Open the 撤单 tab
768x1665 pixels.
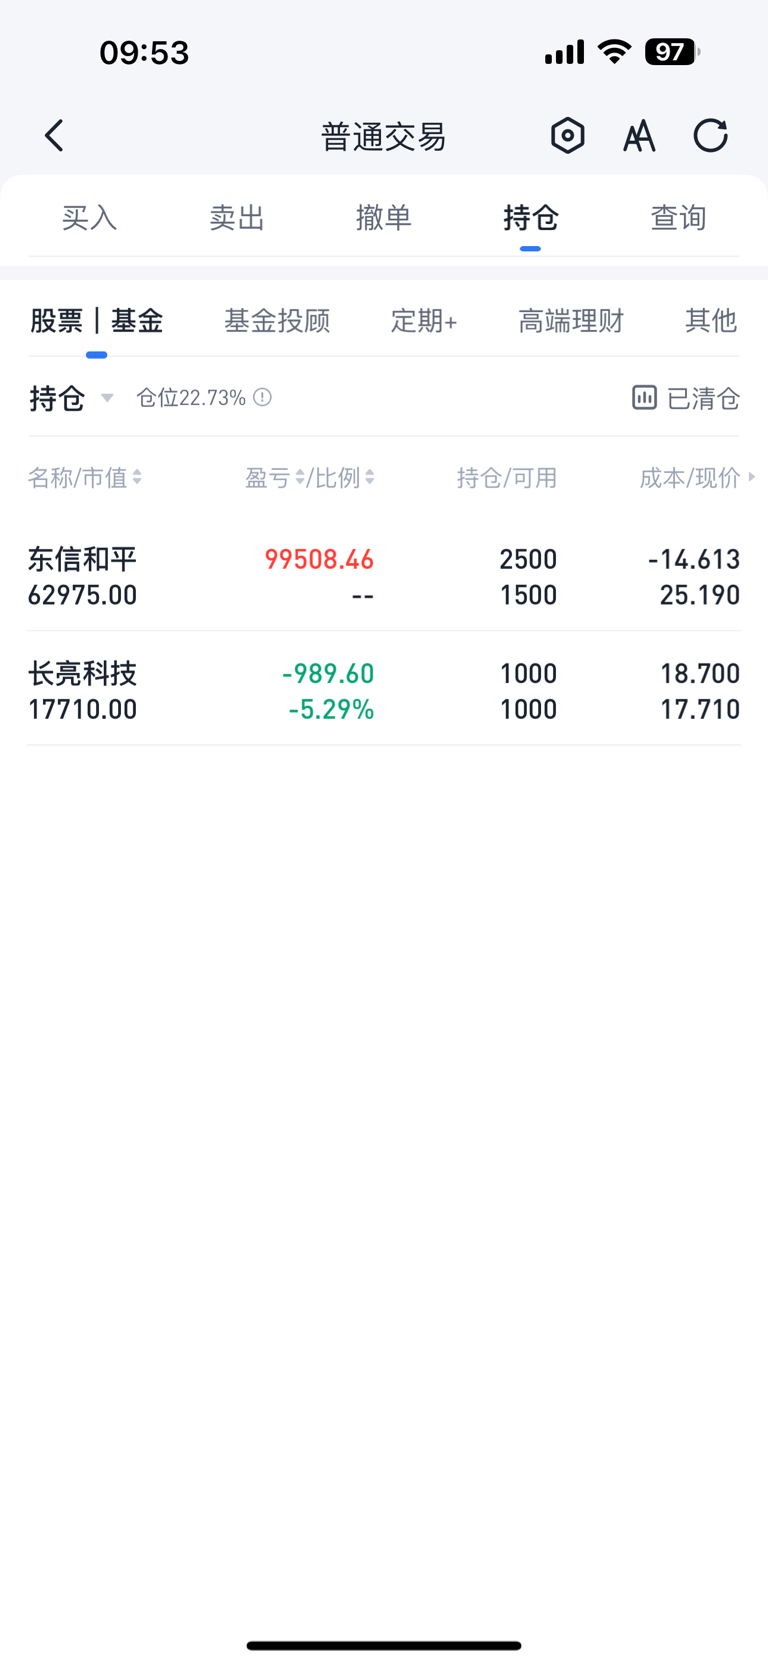(383, 217)
